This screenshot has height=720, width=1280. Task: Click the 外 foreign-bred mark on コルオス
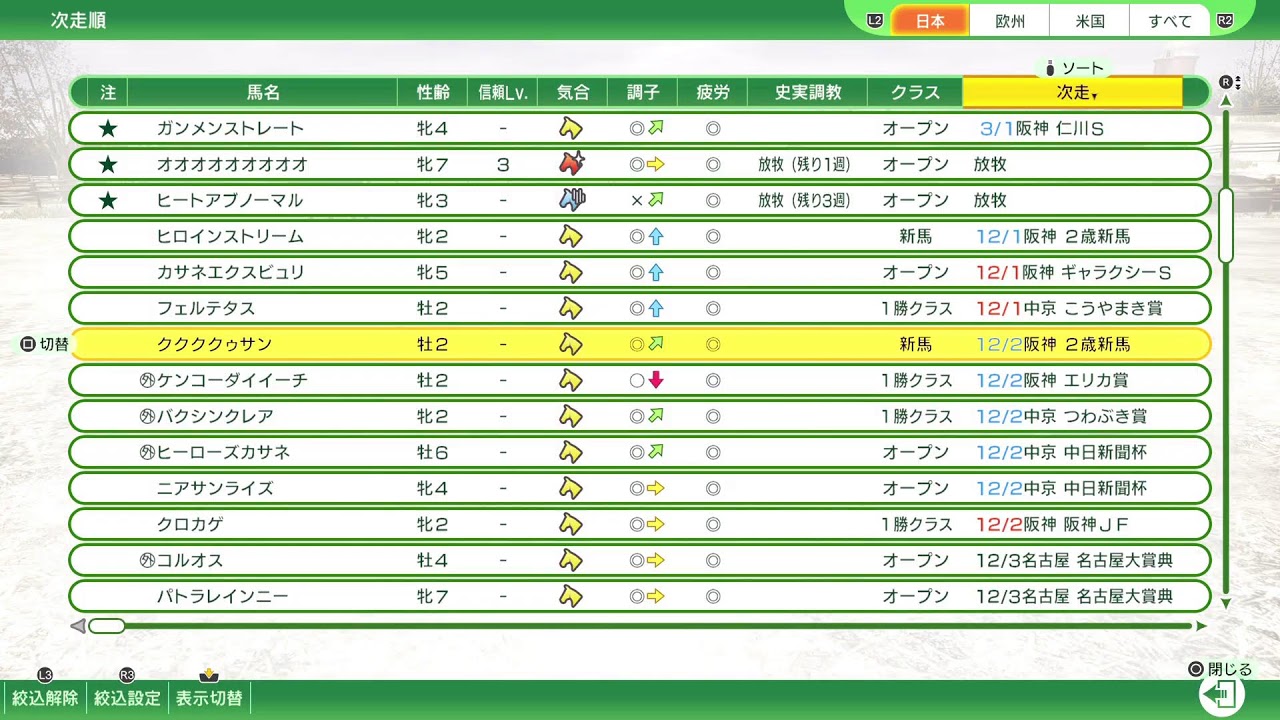148,560
